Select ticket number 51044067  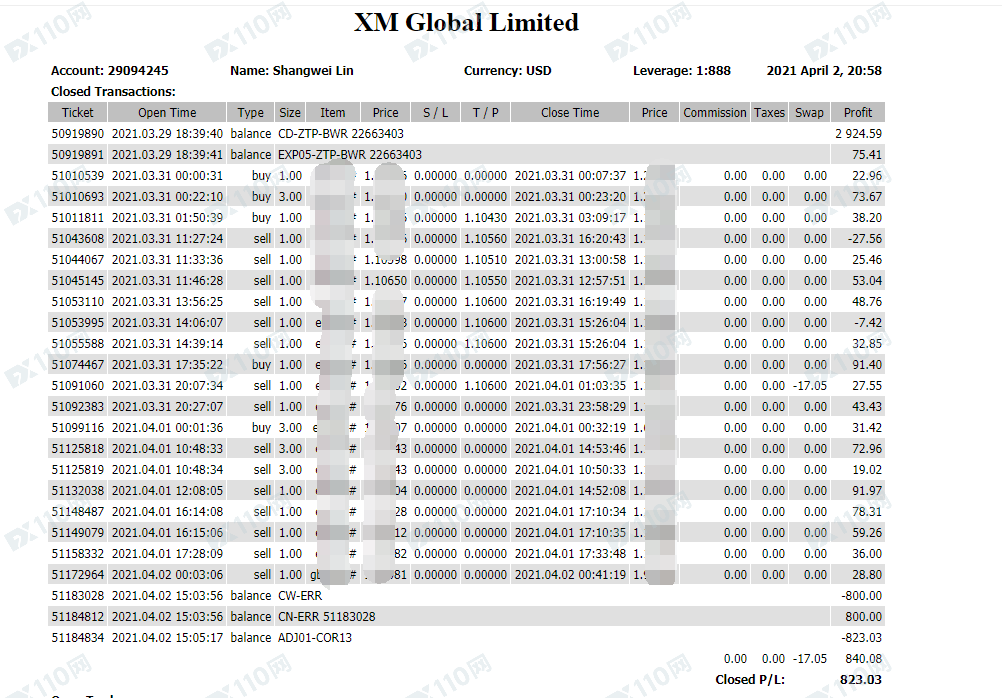click(77, 260)
